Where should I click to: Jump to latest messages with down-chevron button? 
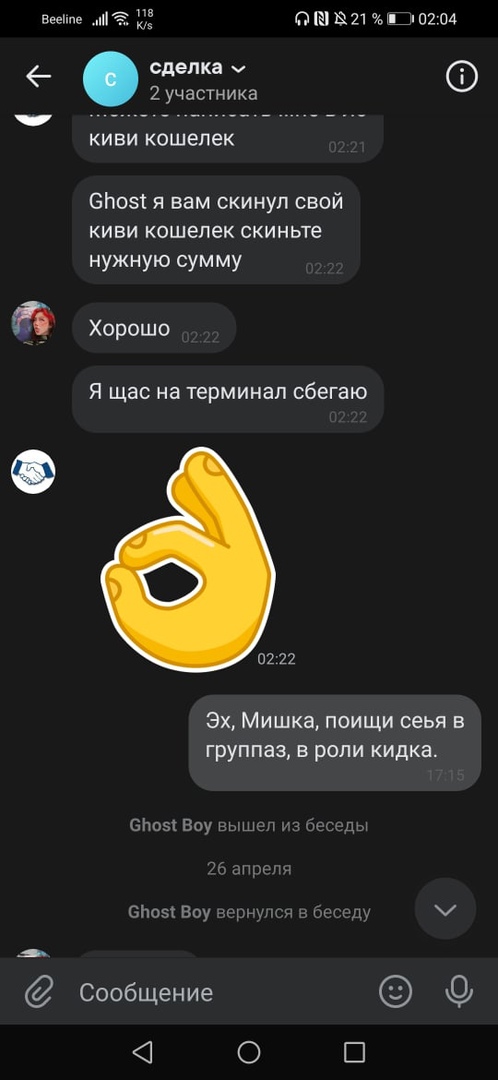pos(445,909)
